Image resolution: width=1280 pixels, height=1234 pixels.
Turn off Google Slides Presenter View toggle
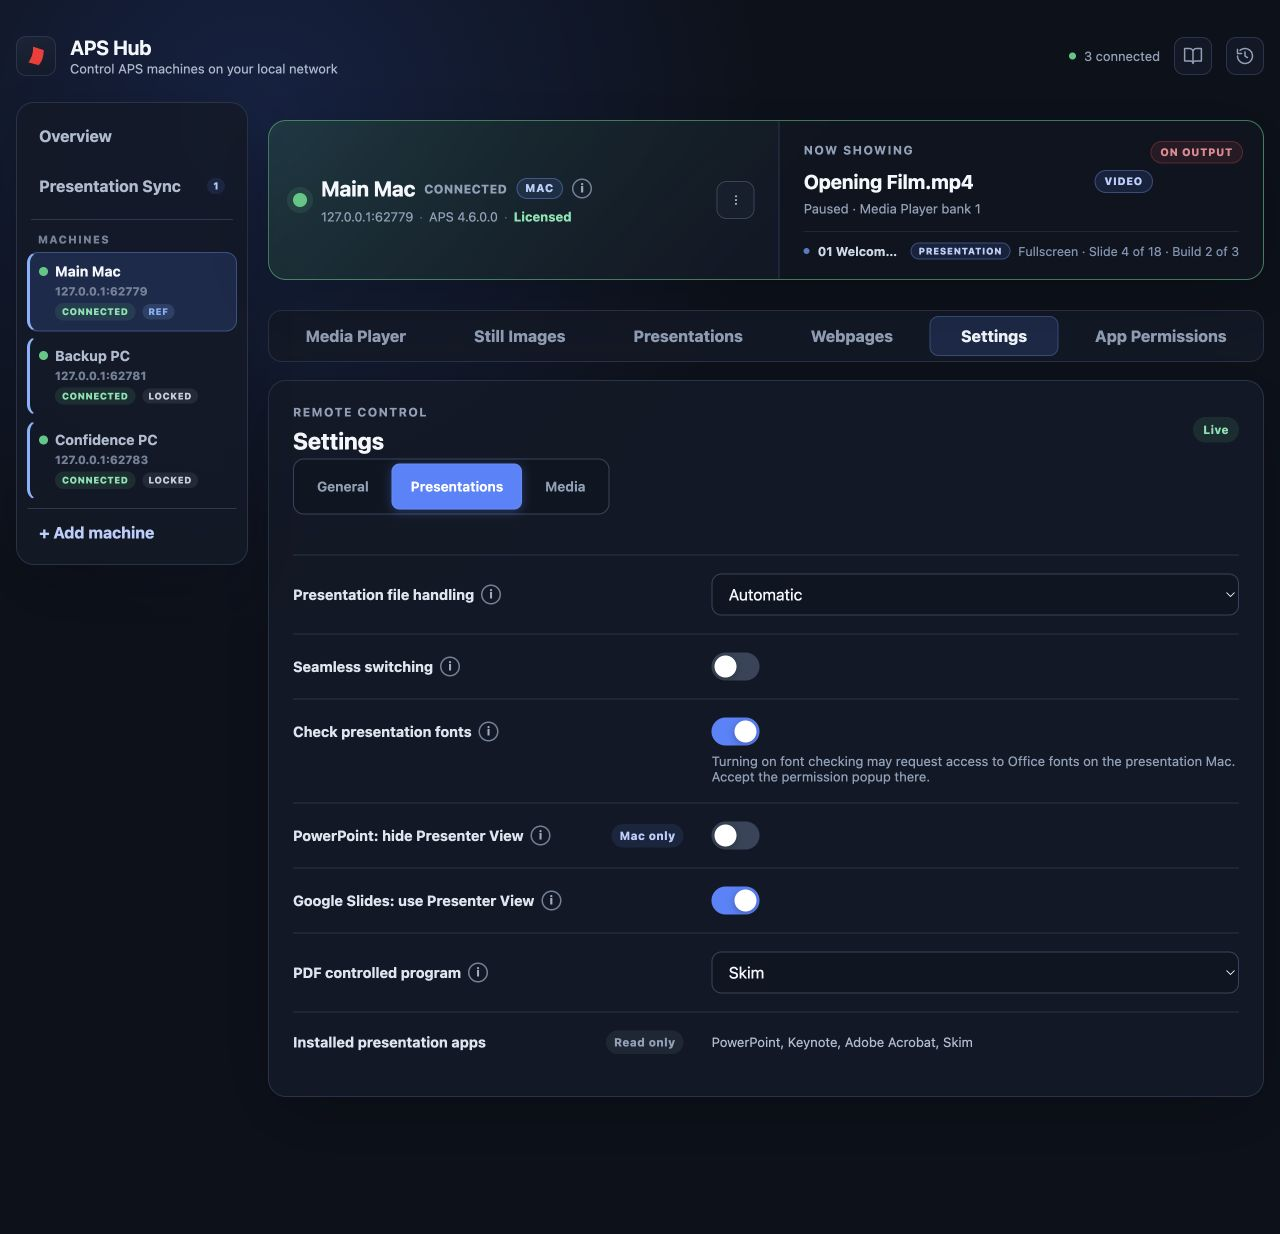[x=735, y=900]
